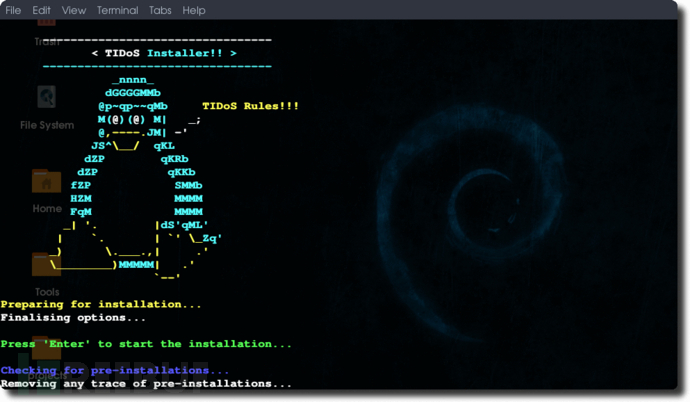Click 'Press Enter to start the installation' line

click(146, 344)
